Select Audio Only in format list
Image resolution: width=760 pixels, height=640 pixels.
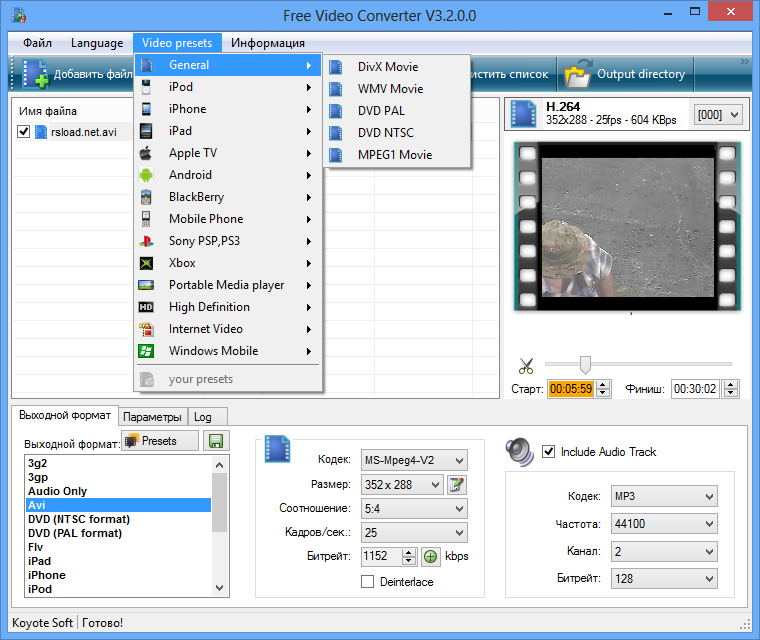(x=118, y=491)
